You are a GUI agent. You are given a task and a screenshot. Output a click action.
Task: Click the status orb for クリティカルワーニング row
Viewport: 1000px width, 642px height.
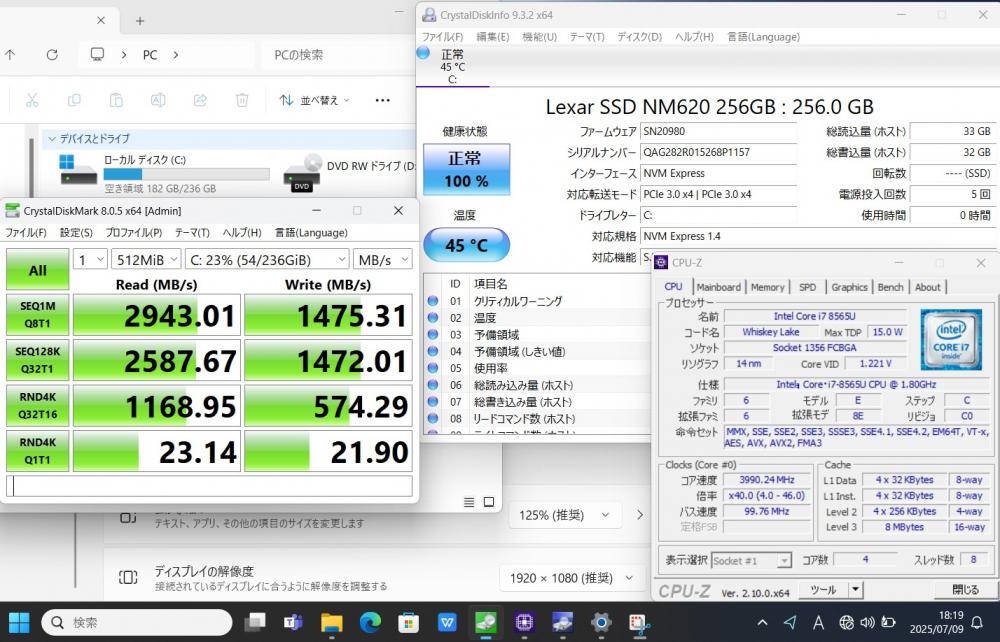(433, 301)
